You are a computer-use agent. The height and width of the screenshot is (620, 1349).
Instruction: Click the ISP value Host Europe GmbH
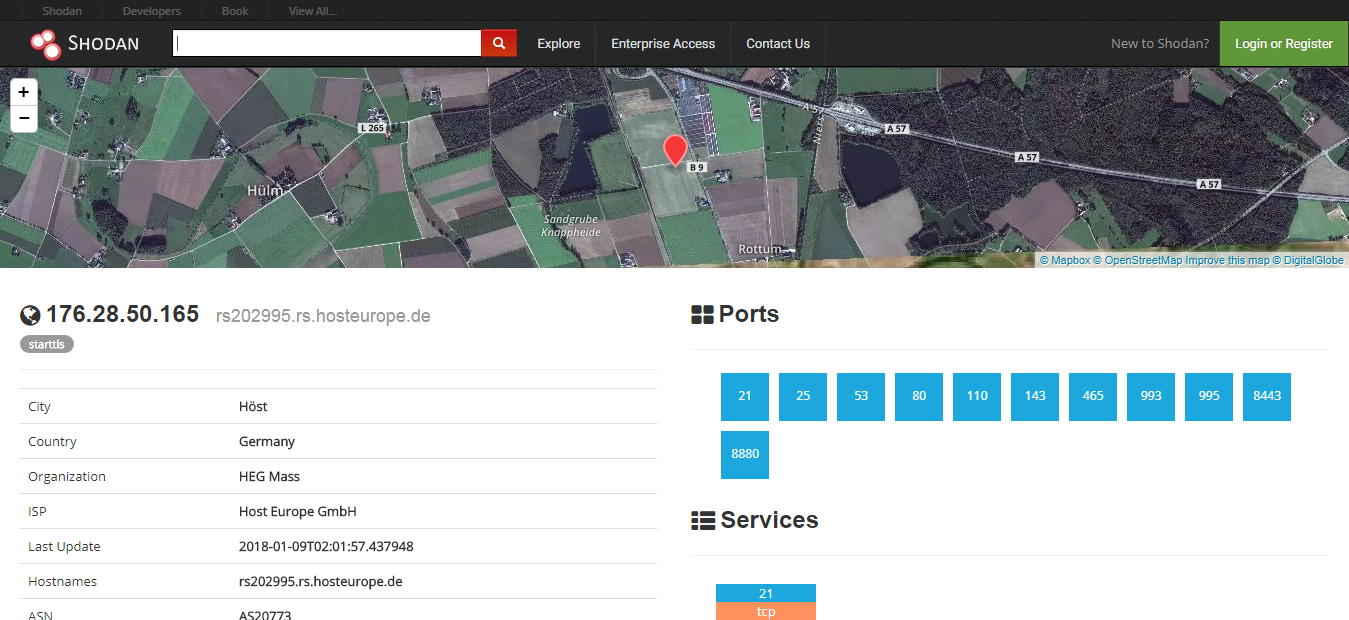[x=298, y=512]
